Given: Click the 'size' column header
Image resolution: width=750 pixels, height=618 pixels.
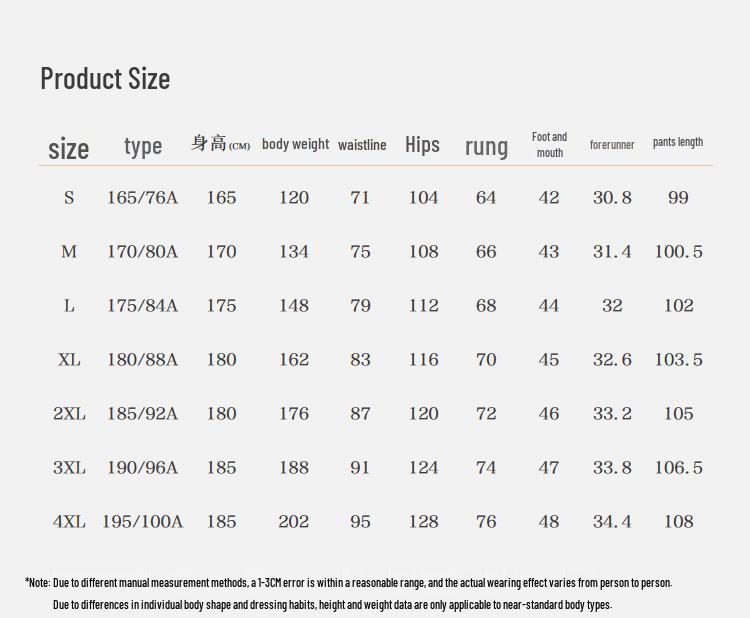Looking at the screenshot, I should point(69,148).
